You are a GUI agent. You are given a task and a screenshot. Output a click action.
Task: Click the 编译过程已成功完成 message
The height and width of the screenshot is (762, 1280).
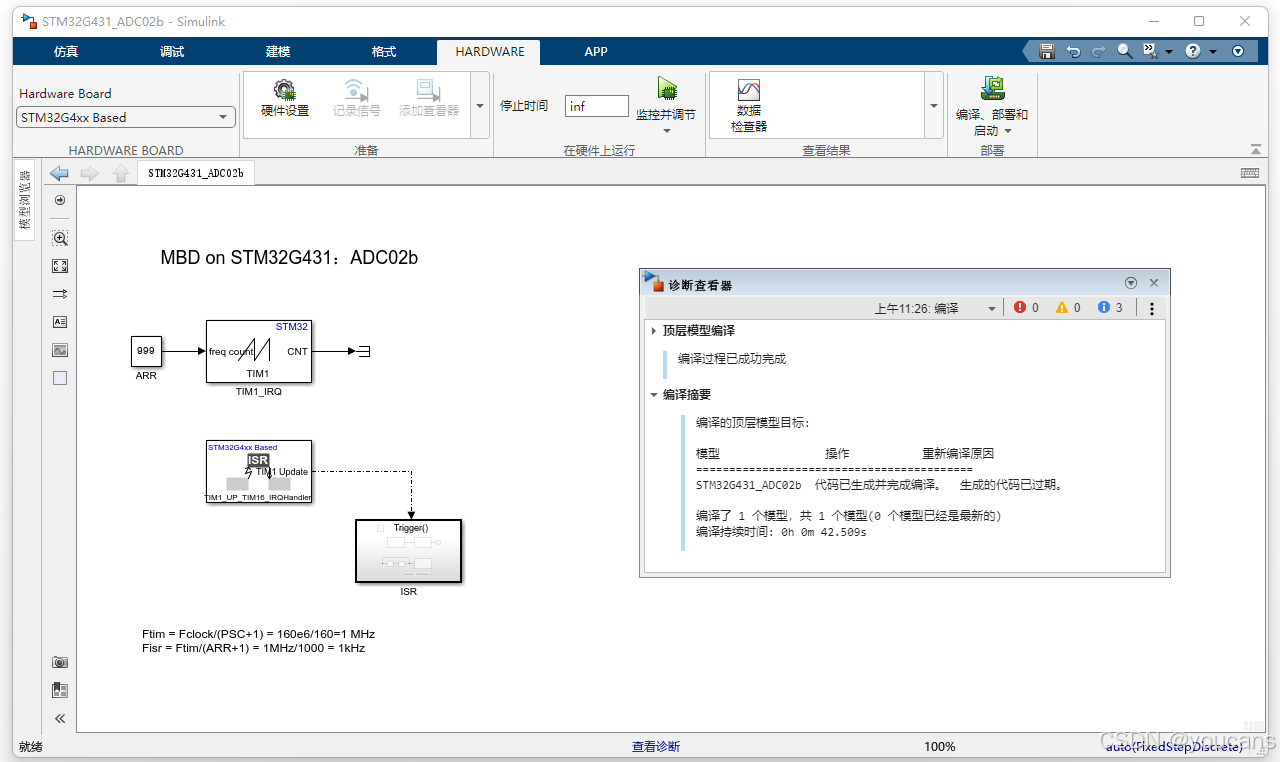point(732,359)
